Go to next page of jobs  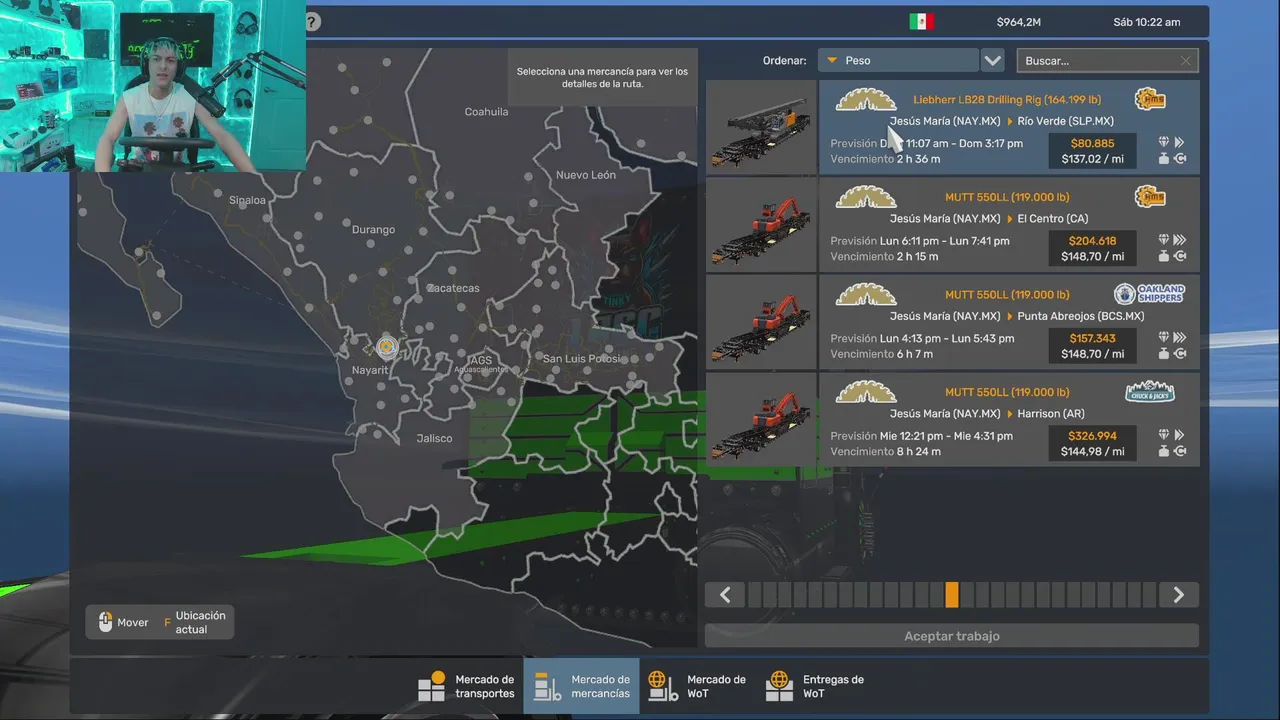pyautogui.click(x=1178, y=595)
